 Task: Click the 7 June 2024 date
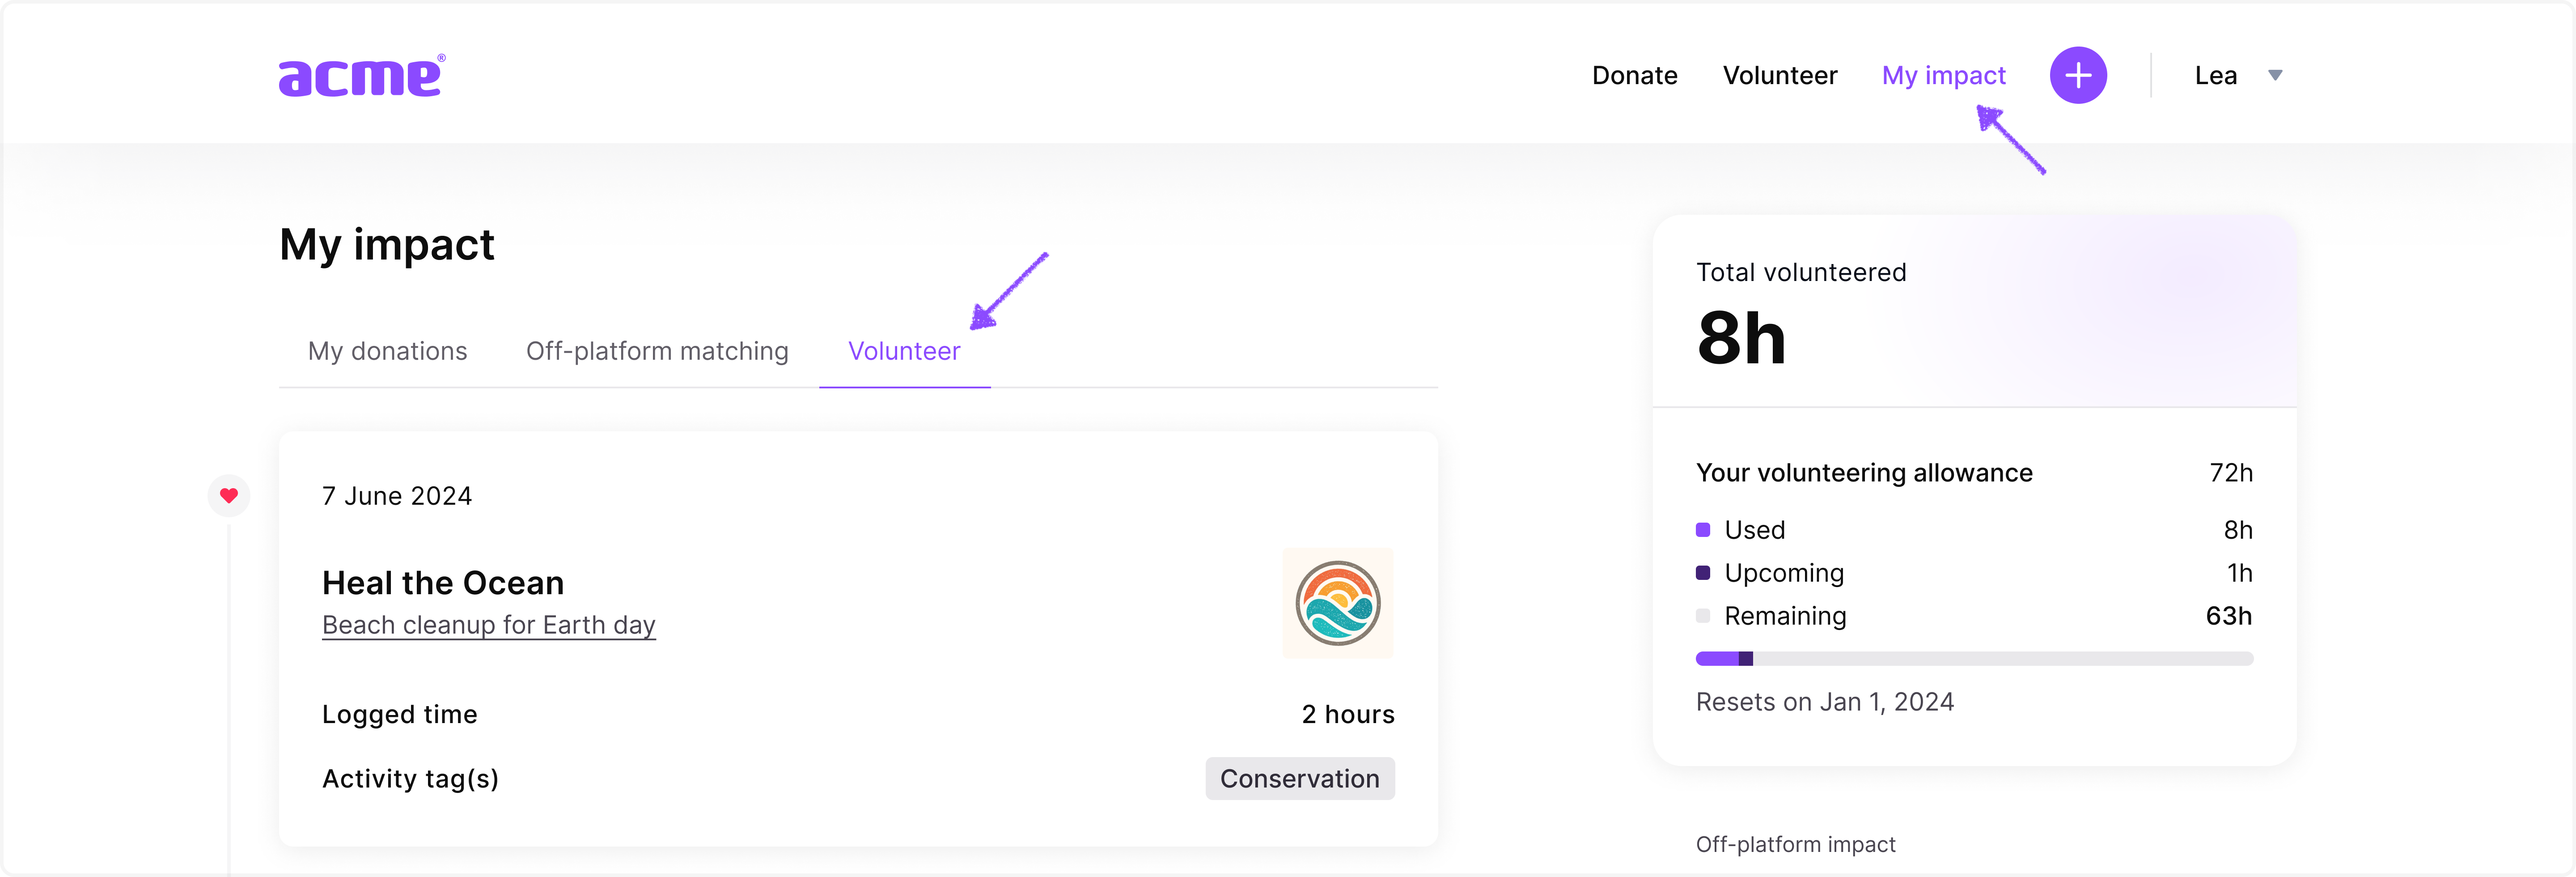pyautogui.click(x=397, y=496)
